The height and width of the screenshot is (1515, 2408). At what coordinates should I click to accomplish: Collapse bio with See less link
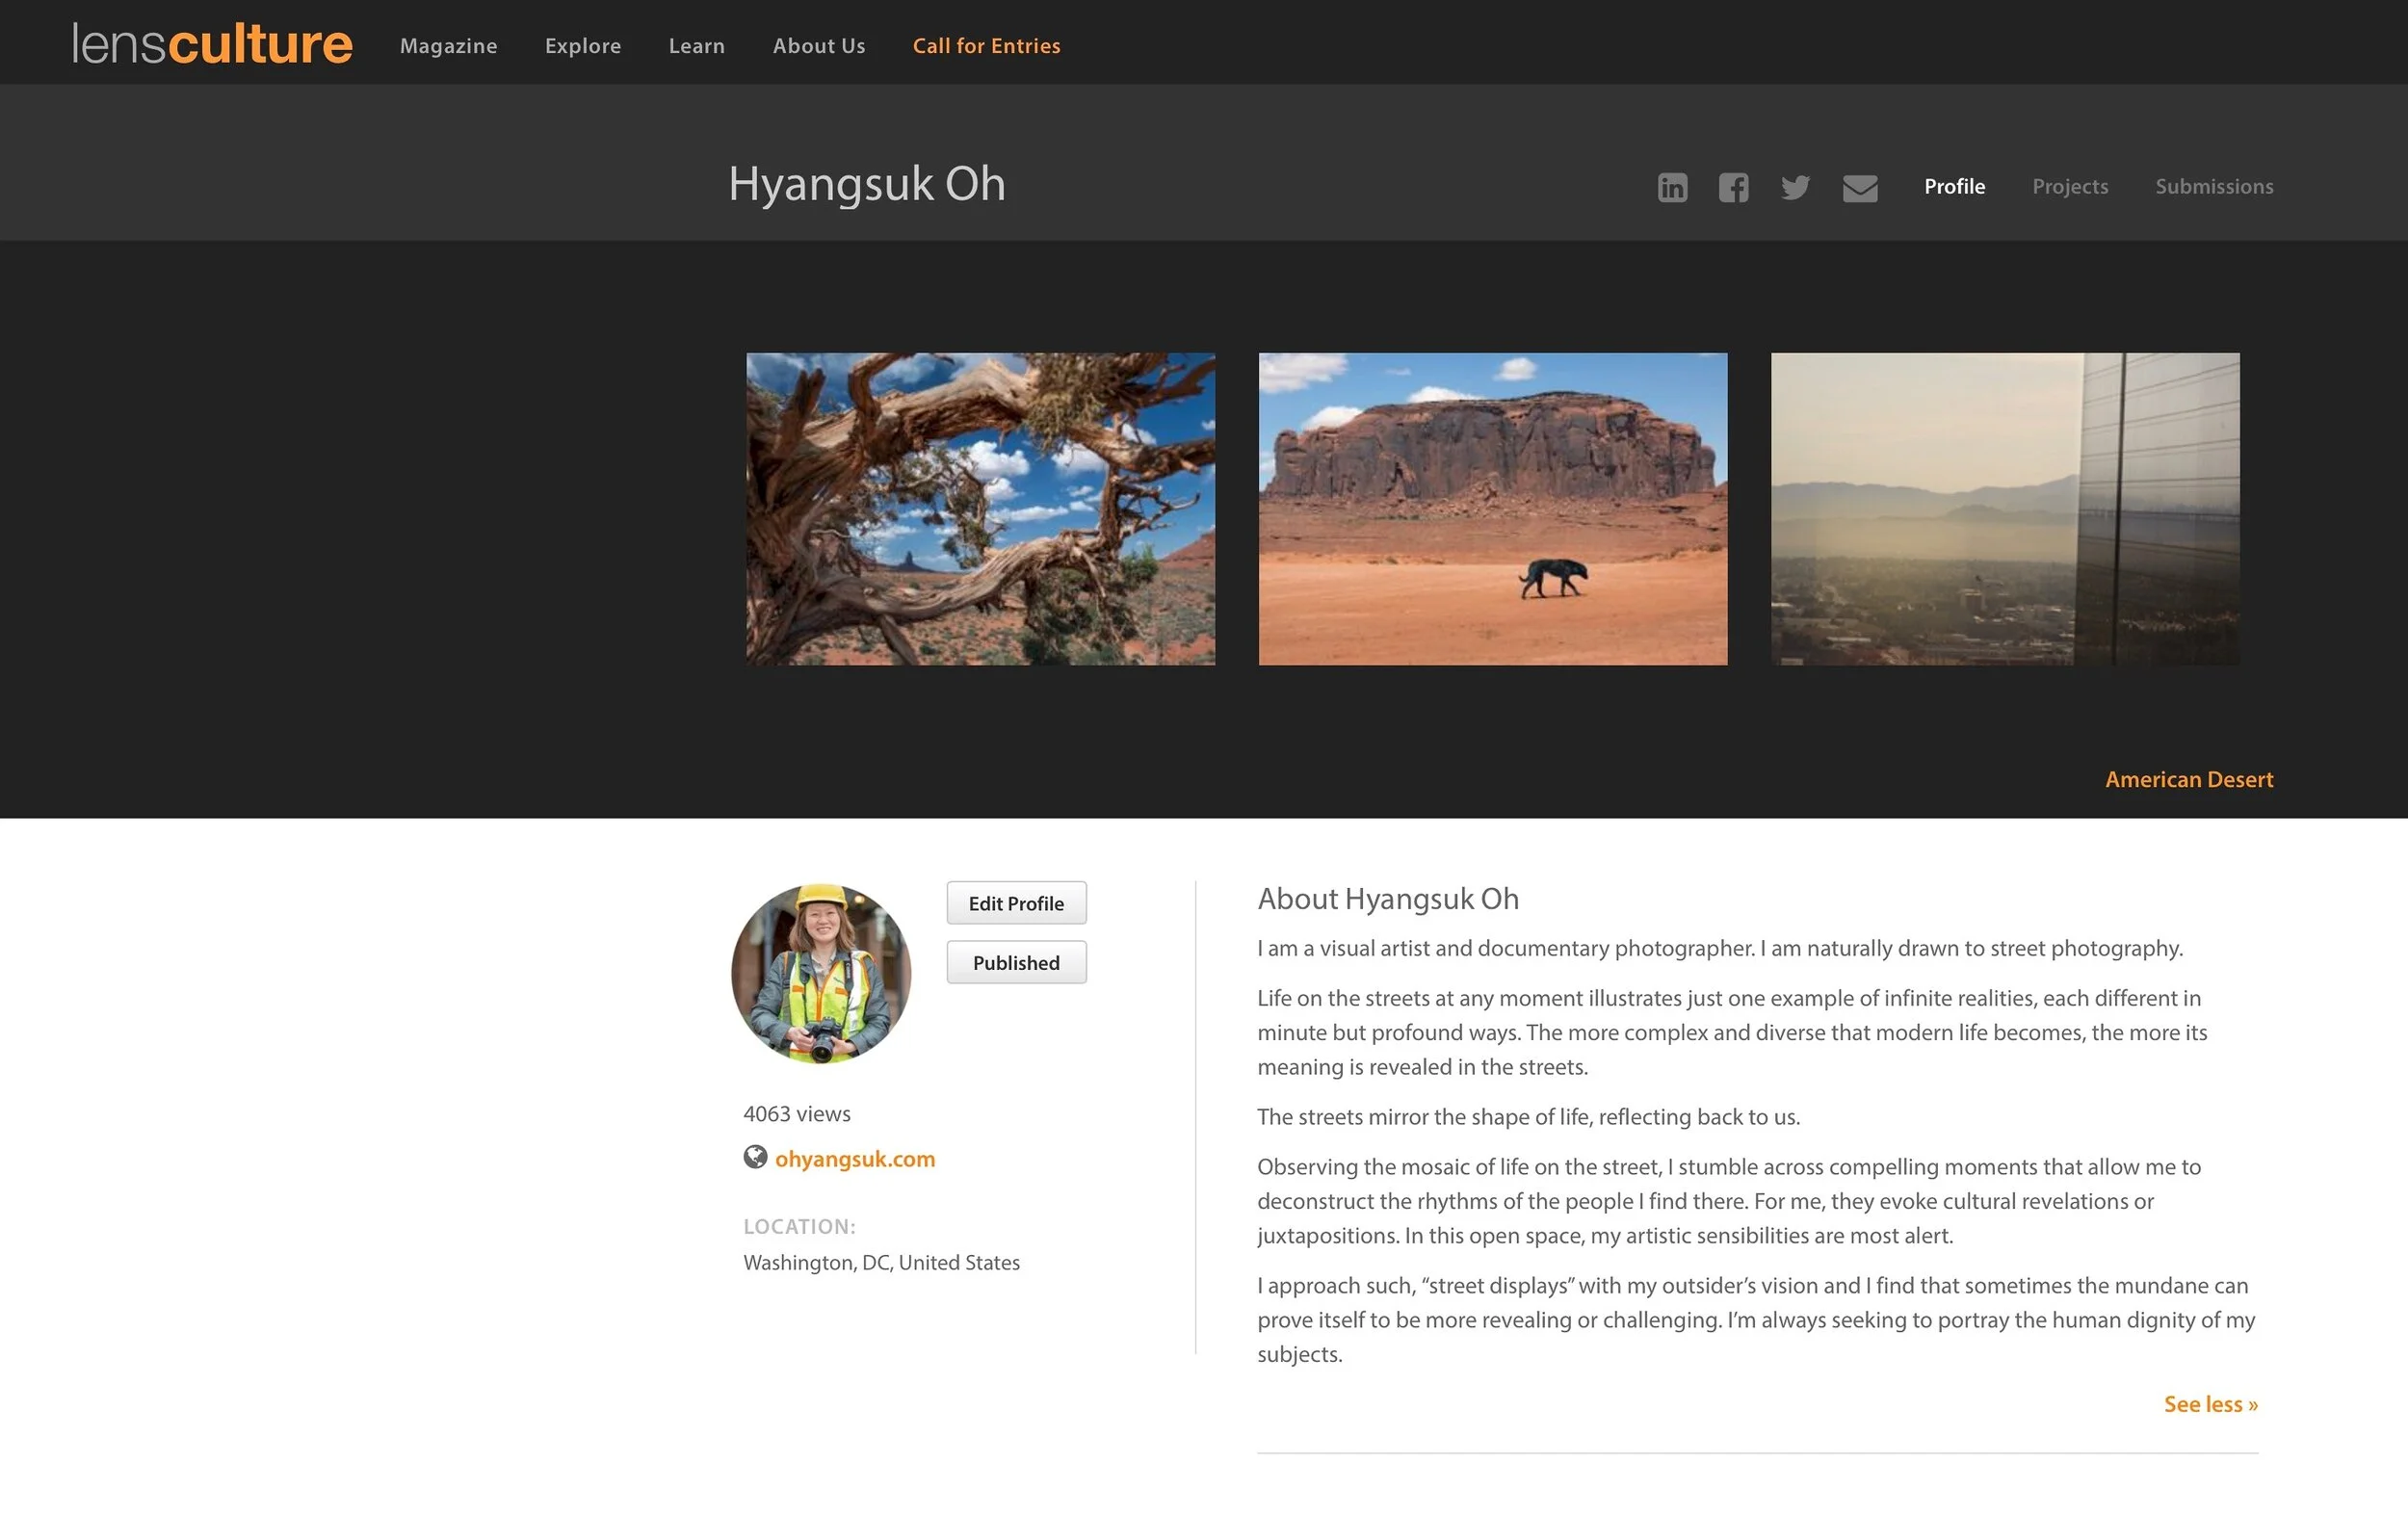pyautogui.click(x=2210, y=1404)
